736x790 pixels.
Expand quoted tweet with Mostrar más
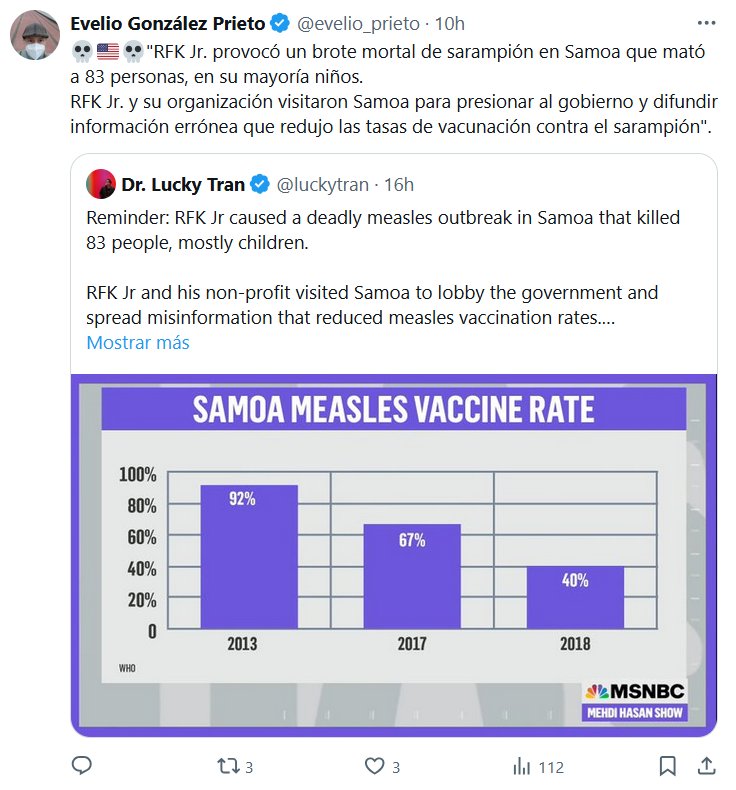[x=137, y=342]
